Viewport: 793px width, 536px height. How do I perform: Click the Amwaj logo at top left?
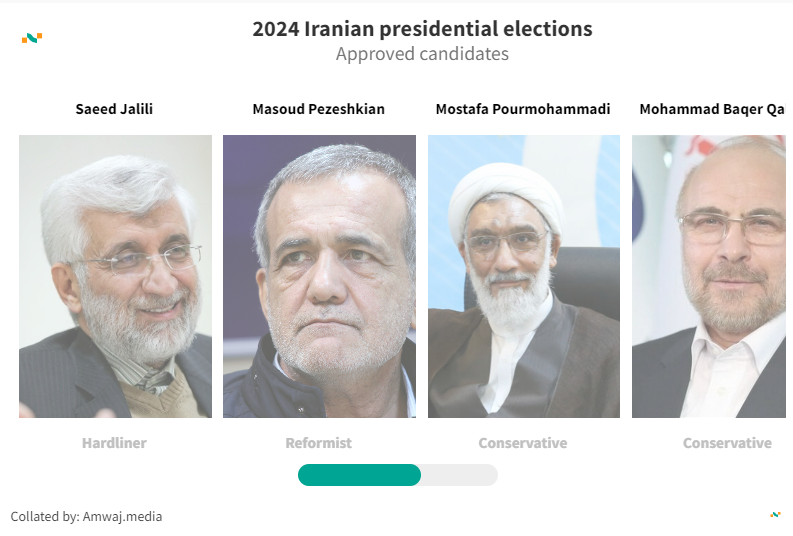32,39
